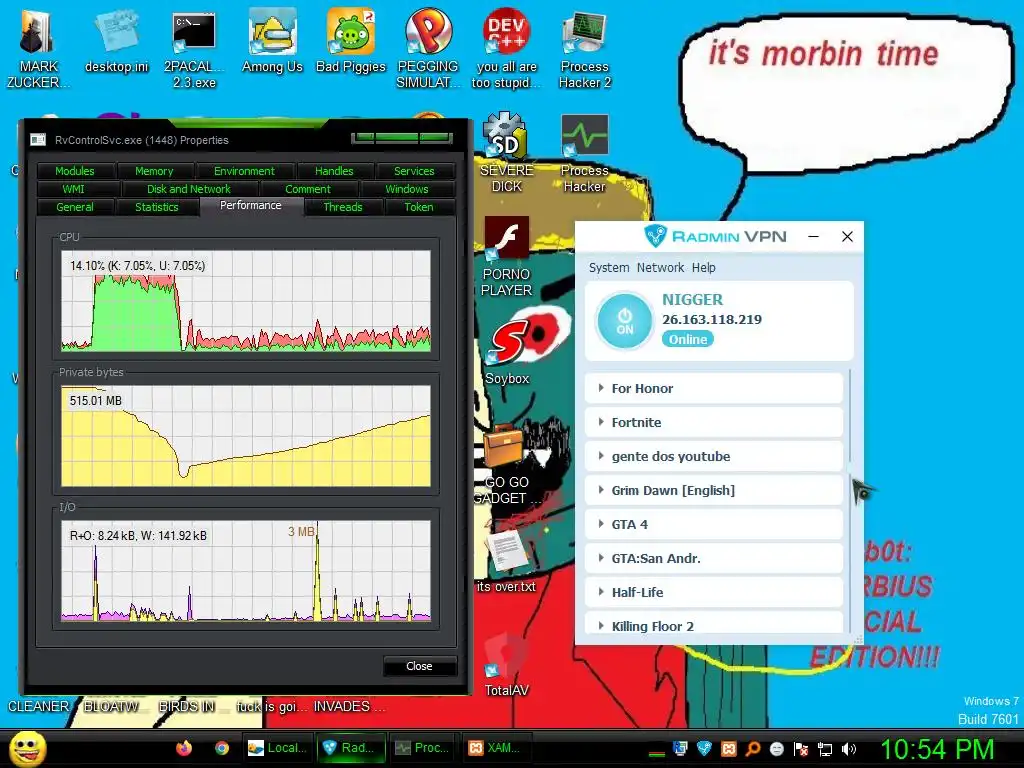
Task: Click the Radmin VPN tray icon
Action: (x=704, y=748)
